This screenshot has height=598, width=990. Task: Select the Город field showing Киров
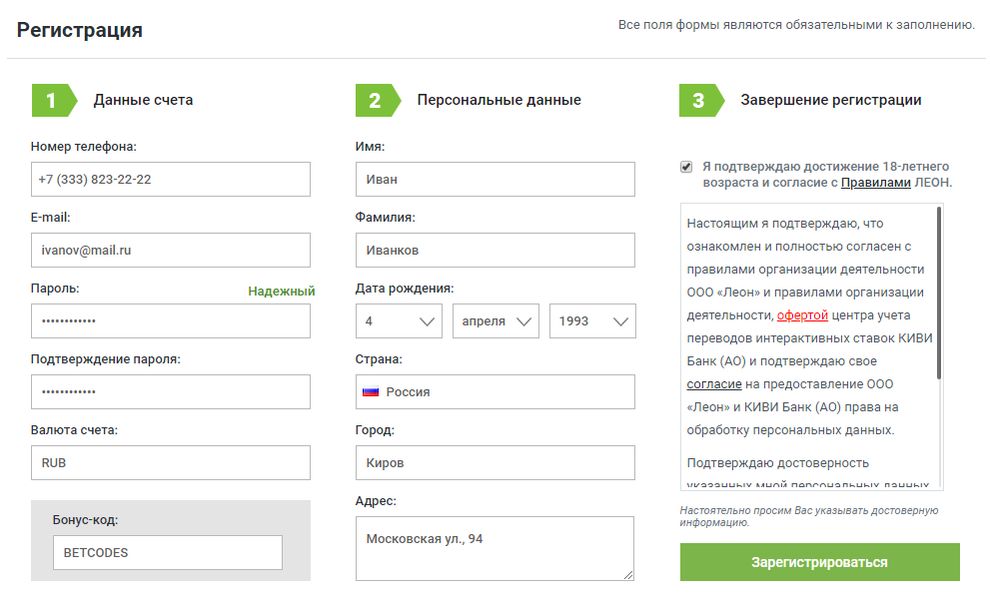495,462
